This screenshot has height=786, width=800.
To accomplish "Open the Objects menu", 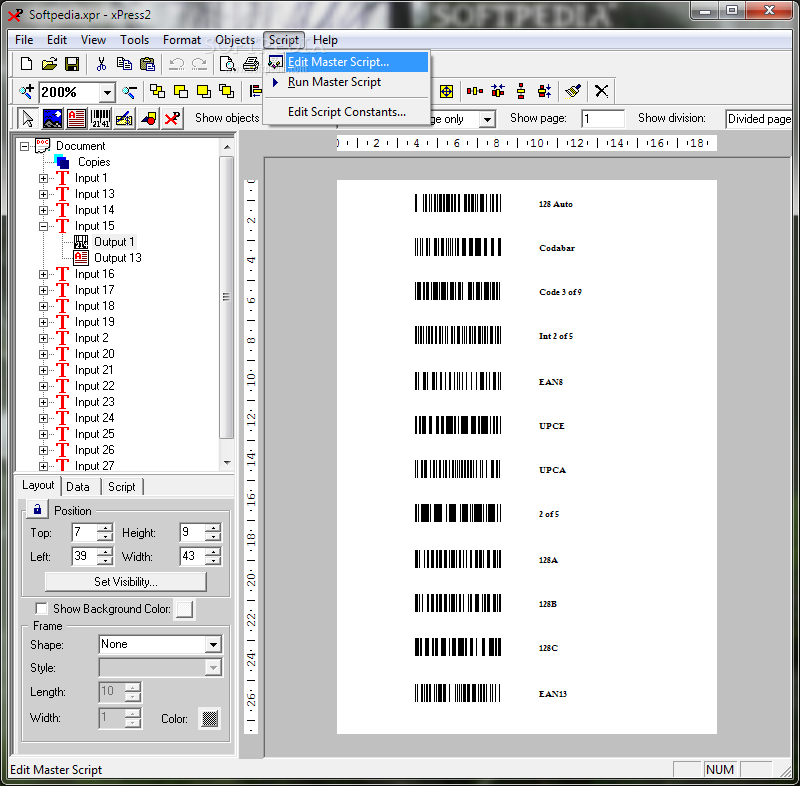I will point(235,40).
